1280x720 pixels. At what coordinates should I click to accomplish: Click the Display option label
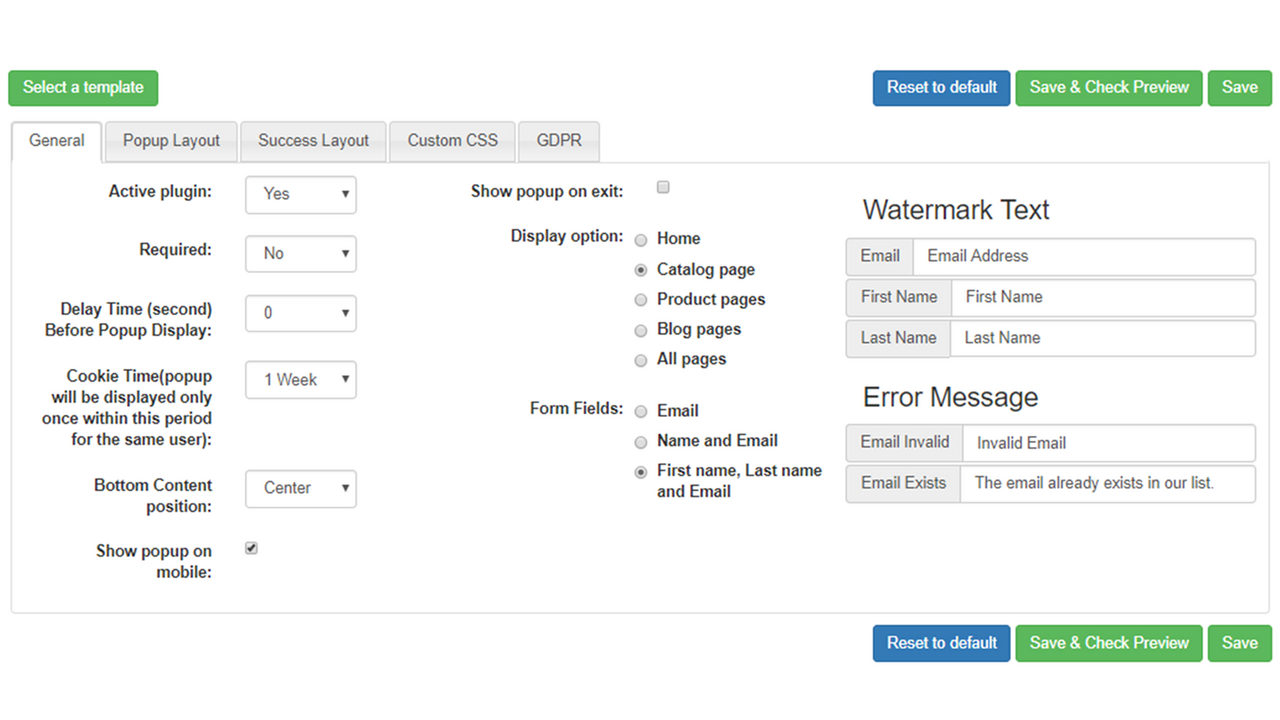567,236
